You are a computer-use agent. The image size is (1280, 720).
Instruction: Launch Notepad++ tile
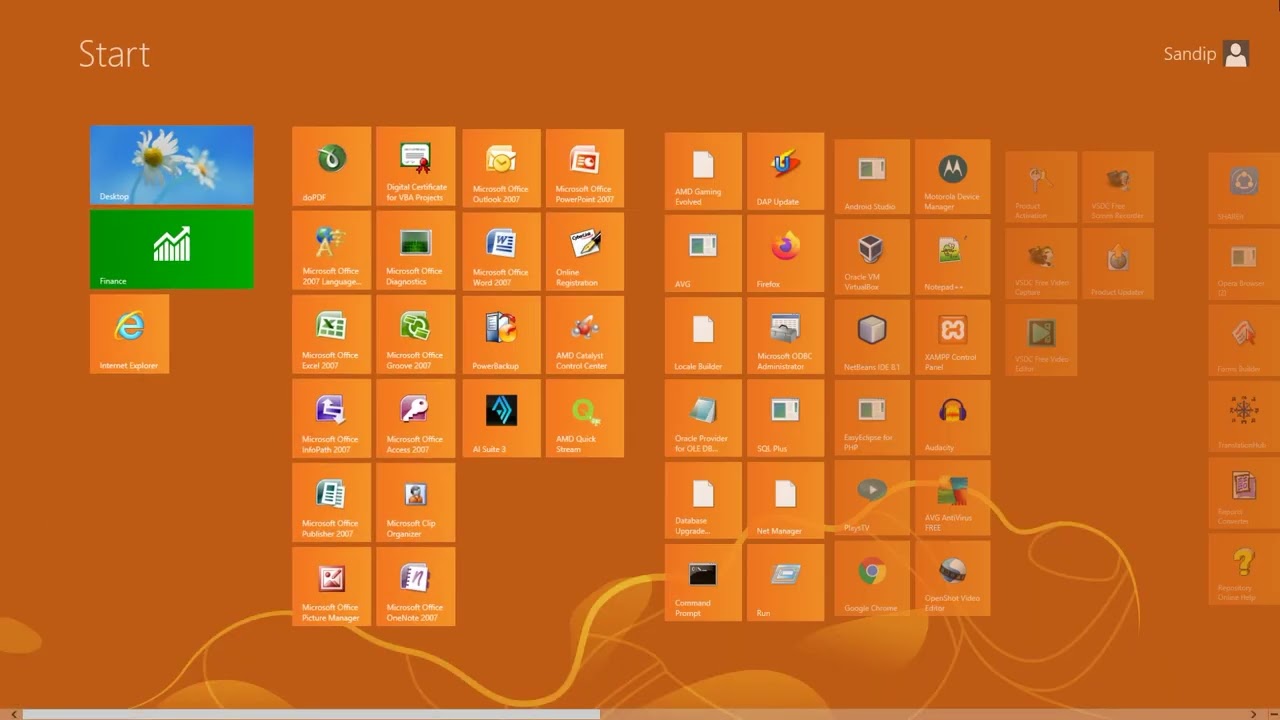coord(953,257)
